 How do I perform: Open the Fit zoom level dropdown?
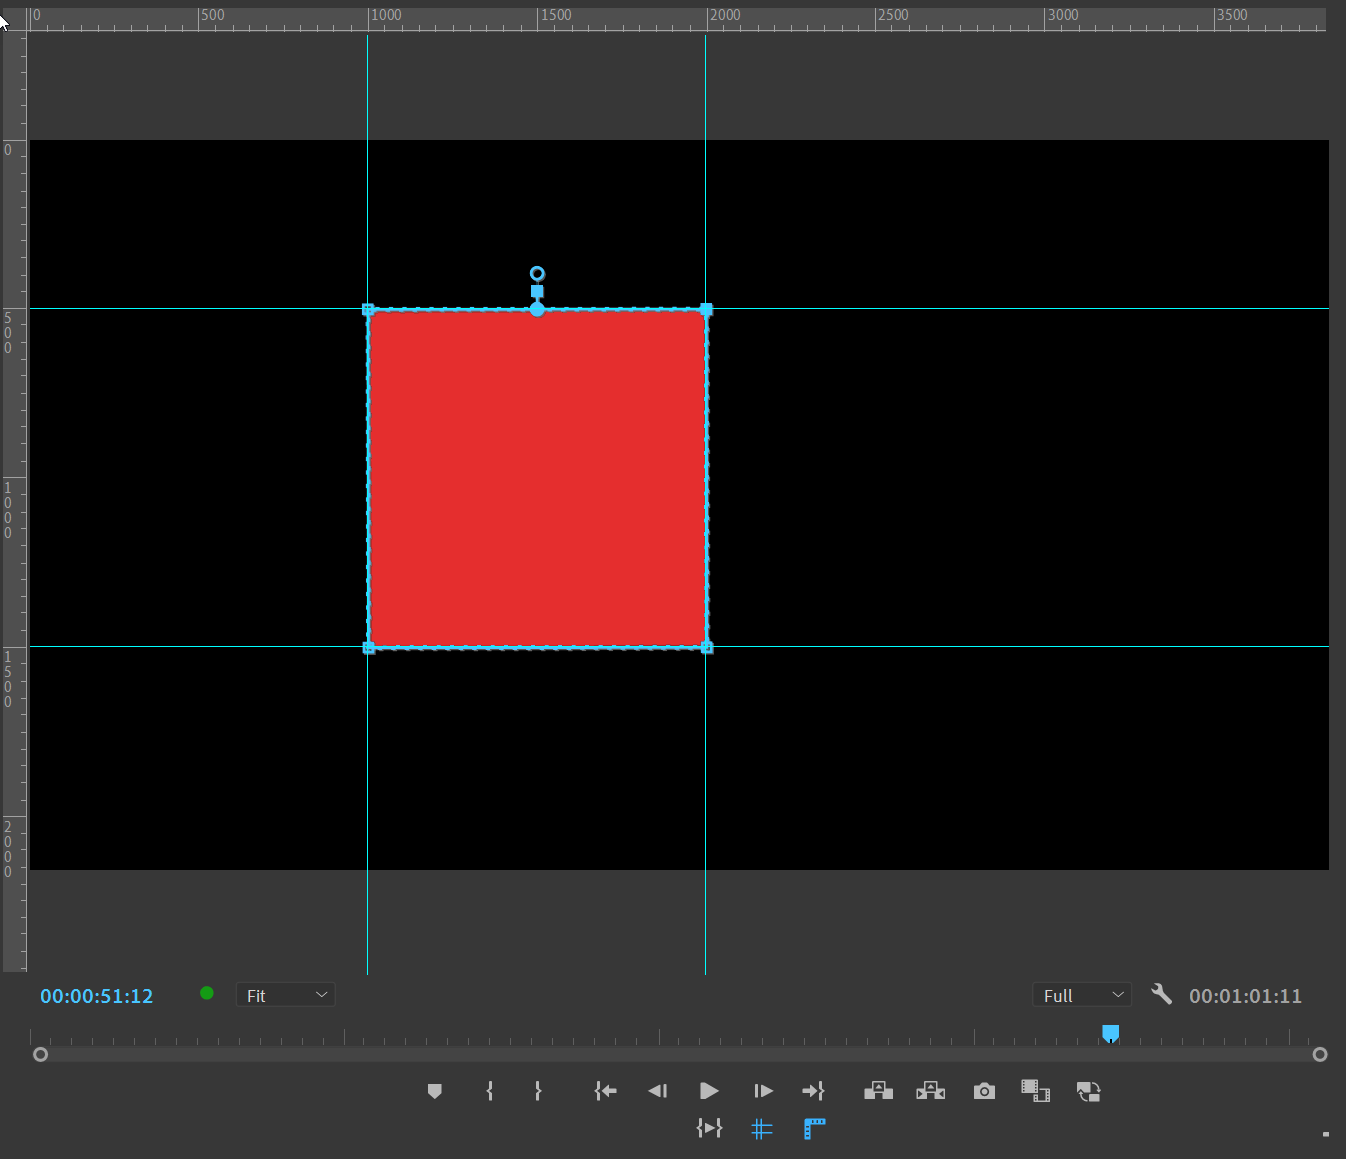tap(285, 994)
